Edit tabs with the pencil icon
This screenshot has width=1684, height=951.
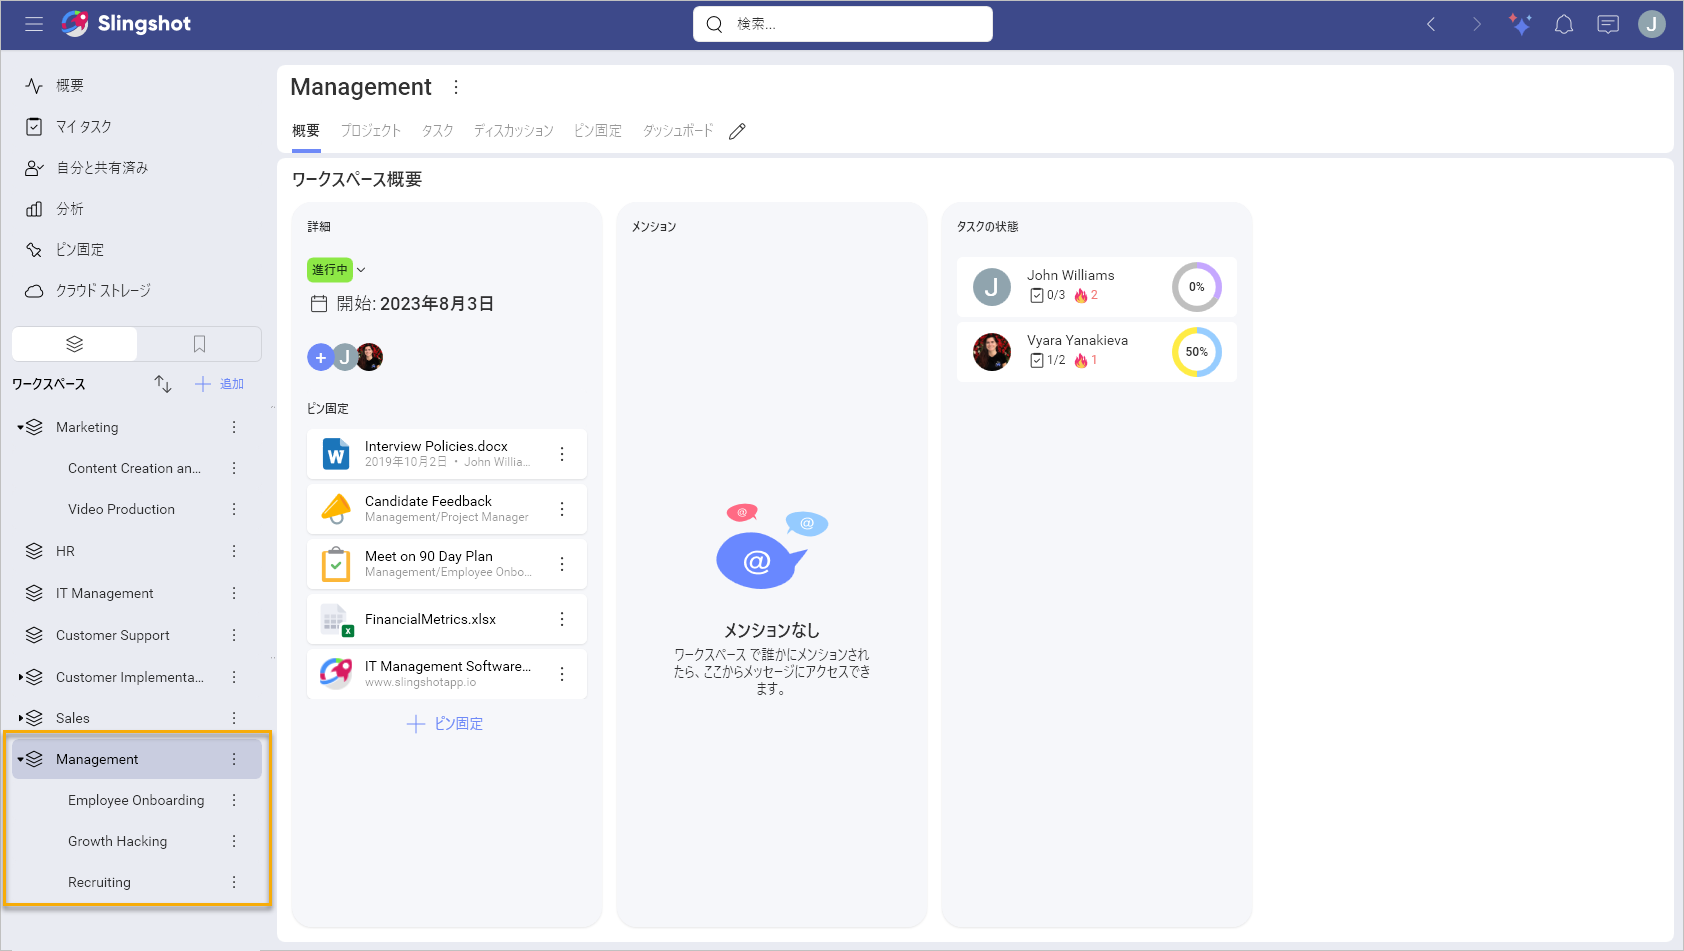click(x=737, y=131)
